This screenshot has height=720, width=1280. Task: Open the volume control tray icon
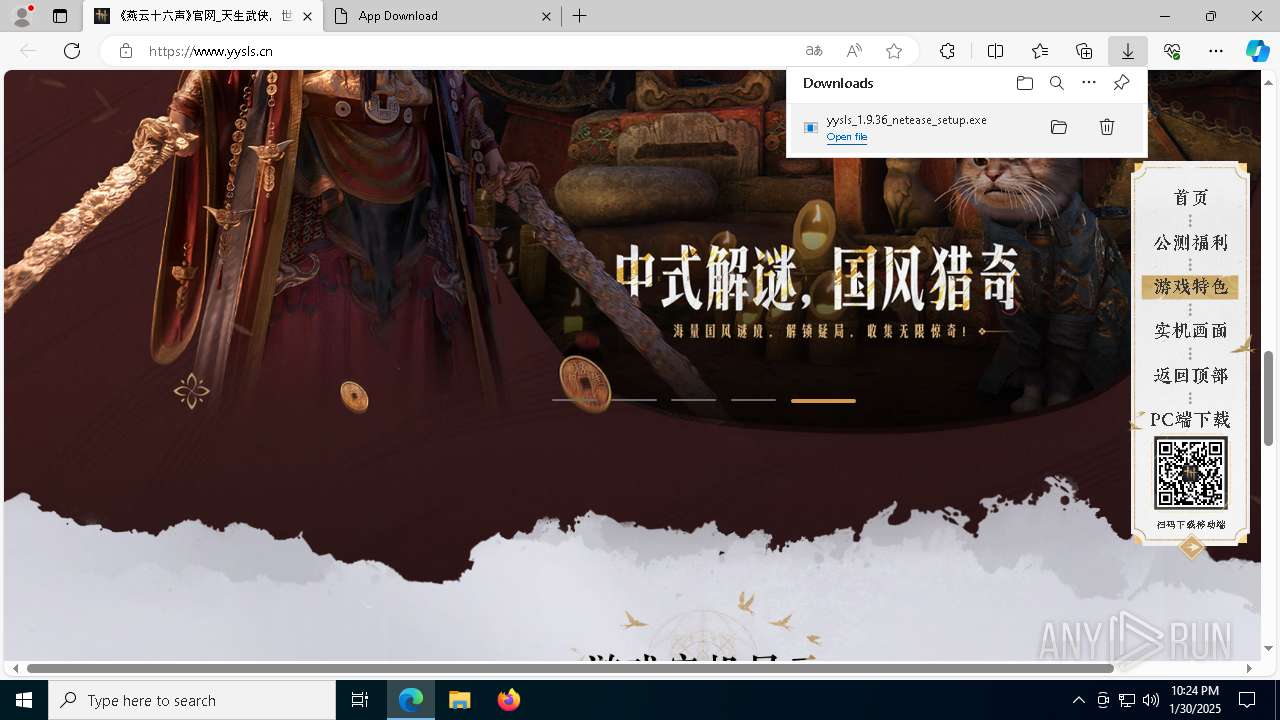click(x=1151, y=700)
